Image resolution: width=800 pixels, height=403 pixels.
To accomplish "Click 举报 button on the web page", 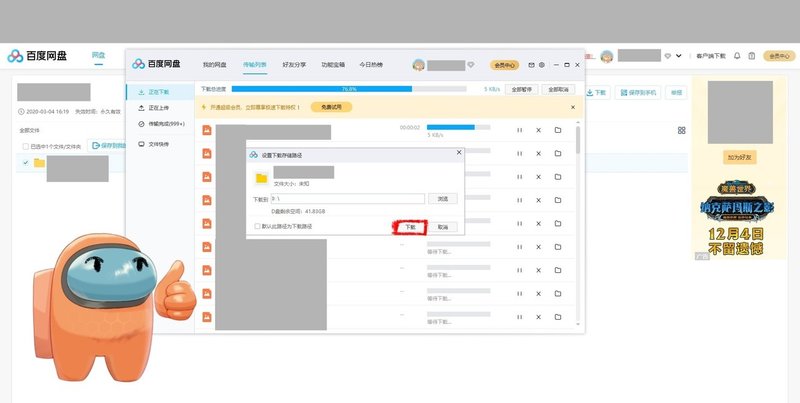I will [x=676, y=92].
